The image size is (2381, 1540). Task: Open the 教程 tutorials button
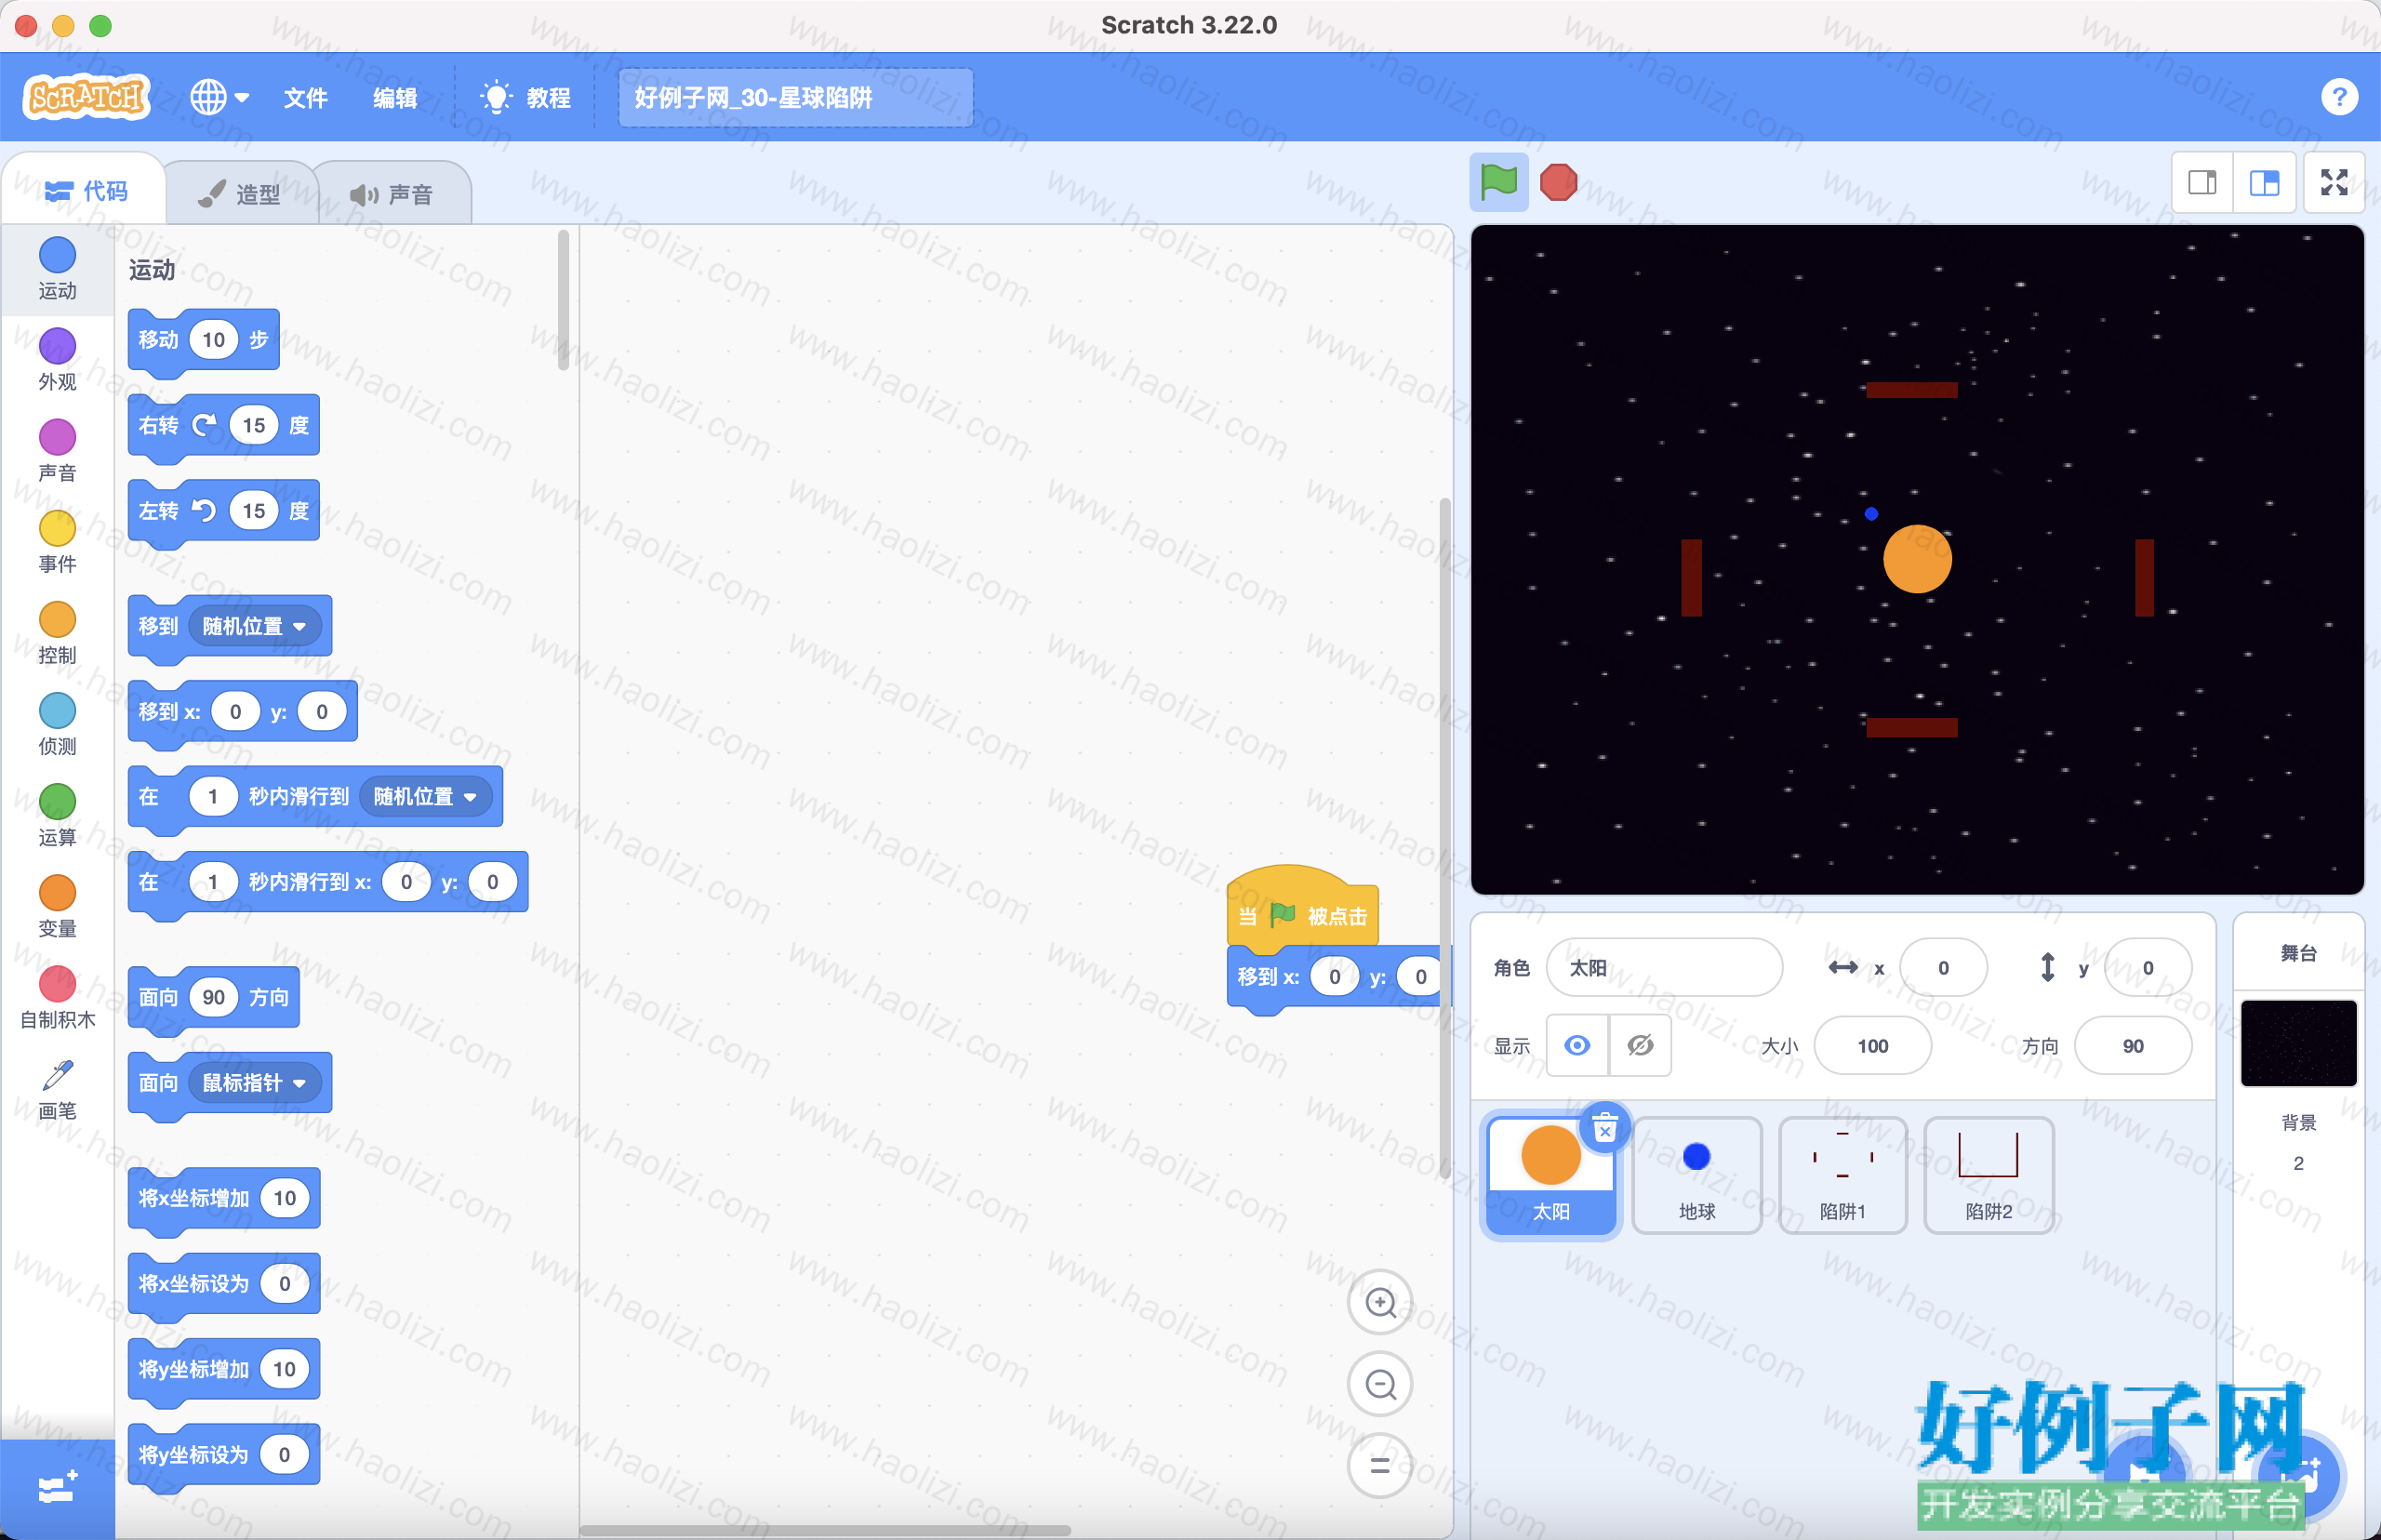click(526, 98)
